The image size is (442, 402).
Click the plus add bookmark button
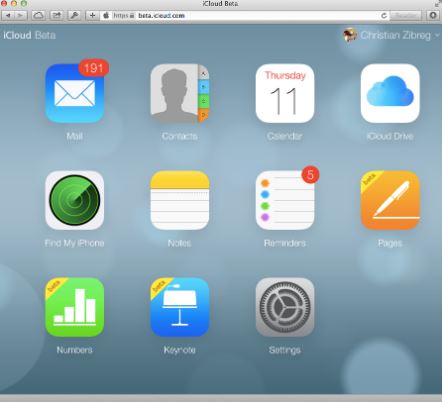pos(92,15)
